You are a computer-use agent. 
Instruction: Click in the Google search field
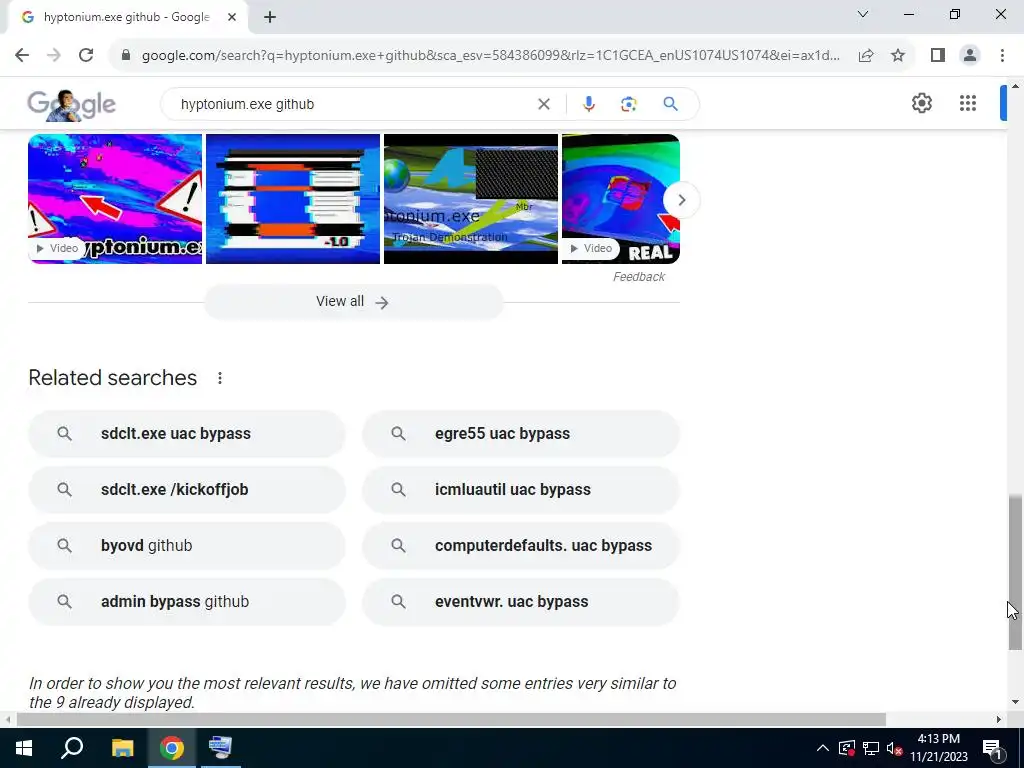point(353,104)
